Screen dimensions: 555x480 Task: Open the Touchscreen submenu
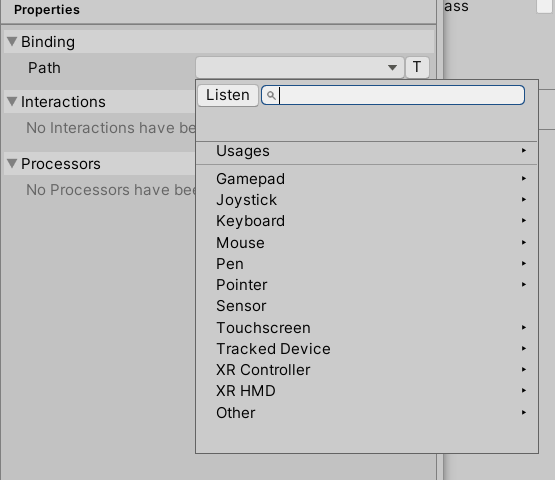tap(367, 328)
